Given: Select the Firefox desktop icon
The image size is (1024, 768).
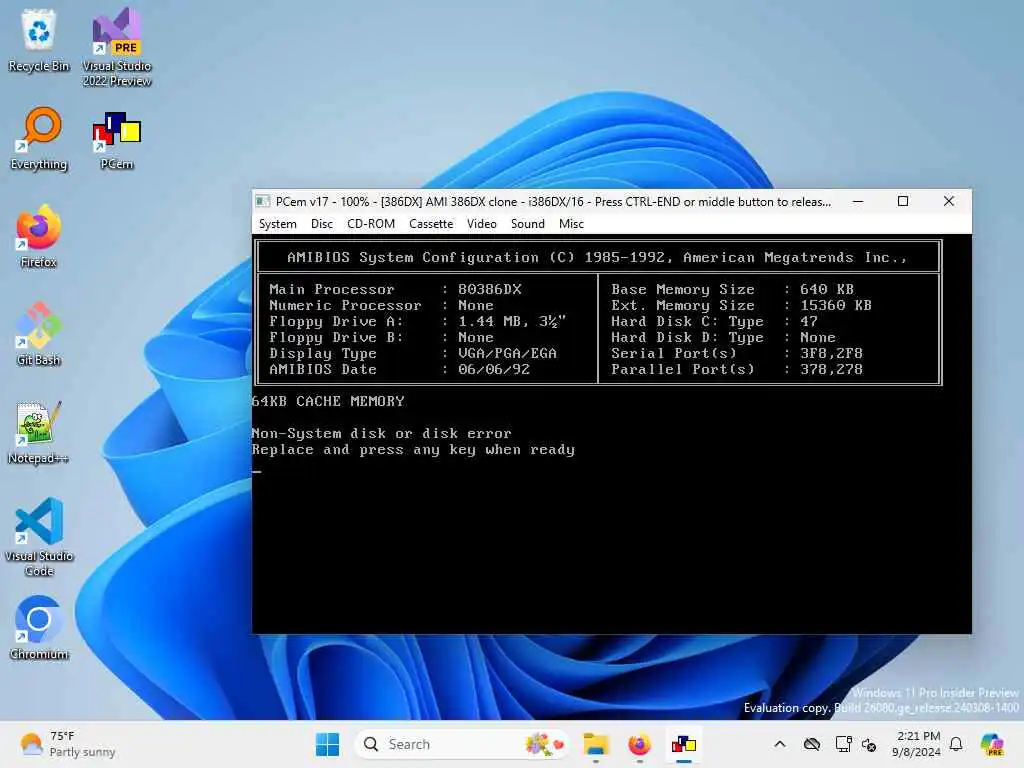Looking at the screenshot, I should 39,236.
